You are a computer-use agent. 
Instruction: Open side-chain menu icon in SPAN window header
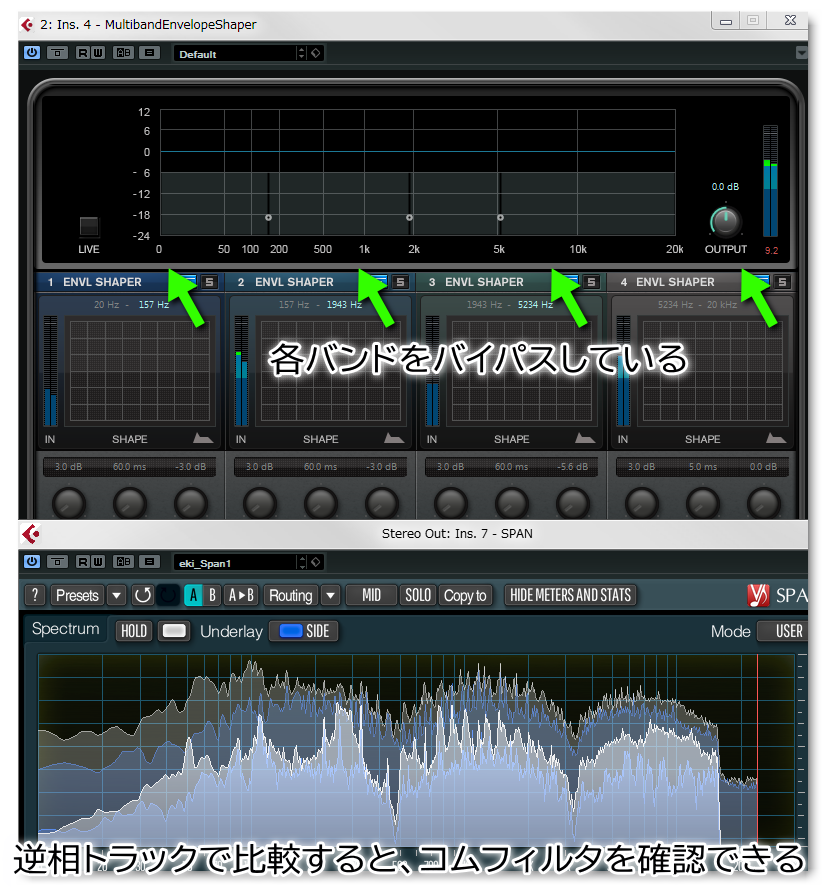tap(149, 562)
